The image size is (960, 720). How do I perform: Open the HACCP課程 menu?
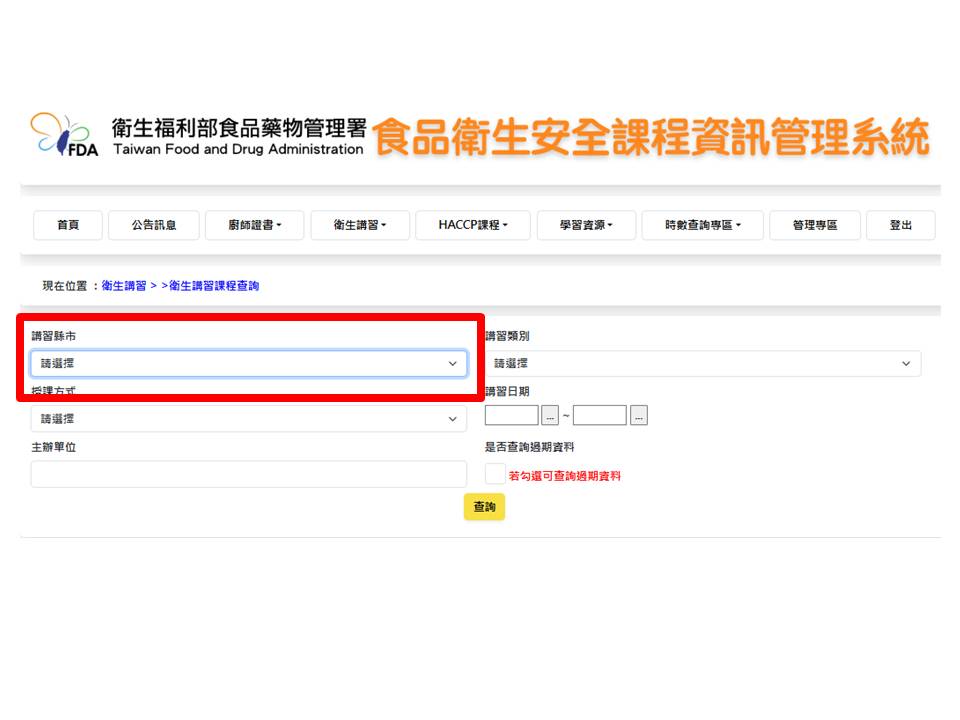(473, 226)
